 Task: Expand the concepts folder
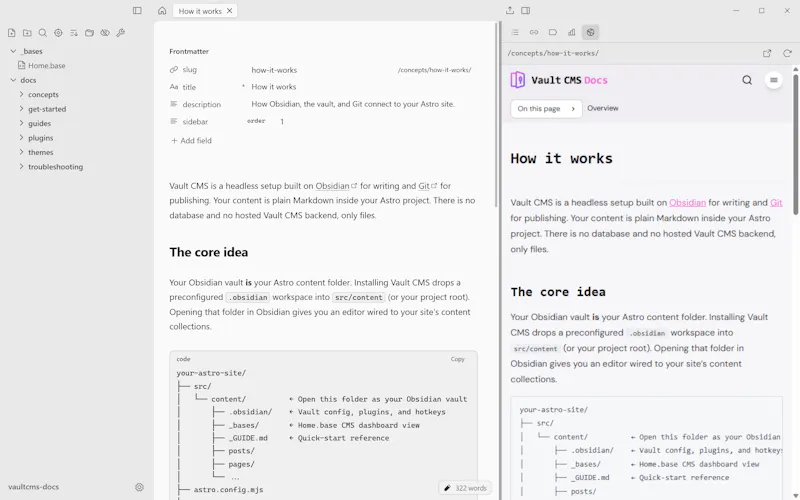(x=21, y=94)
